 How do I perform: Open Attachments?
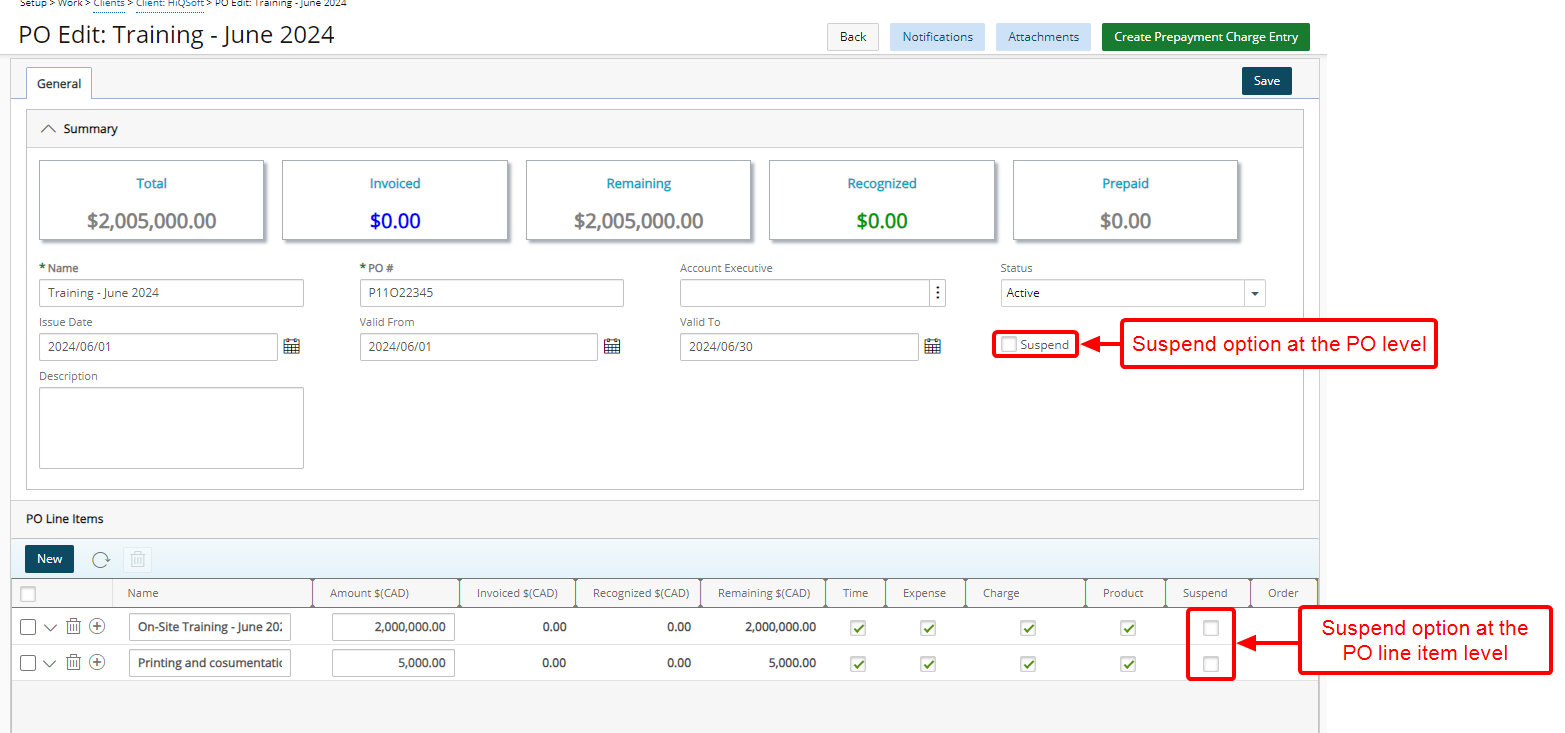[x=1043, y=37]
